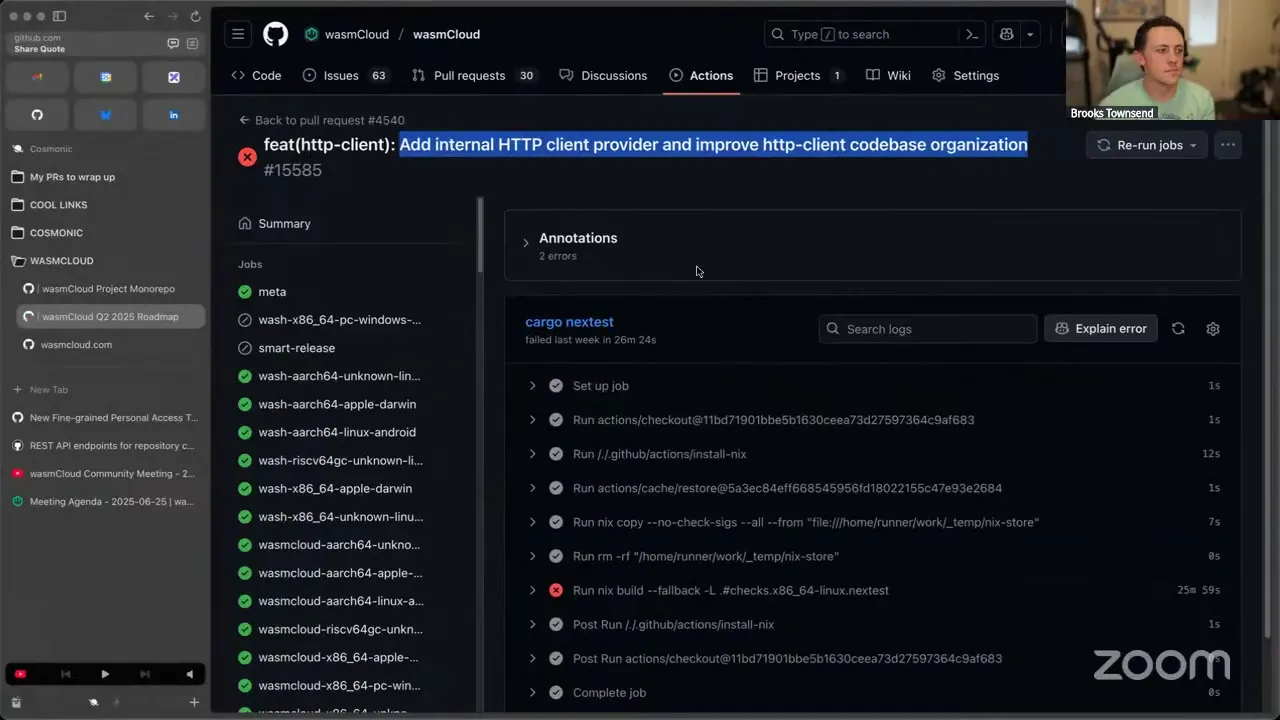Image resolution: width=1280 pixels, height=720 pixels.
Task: Click the Share Quote speech-bubble icon
Action: [173, 43]
